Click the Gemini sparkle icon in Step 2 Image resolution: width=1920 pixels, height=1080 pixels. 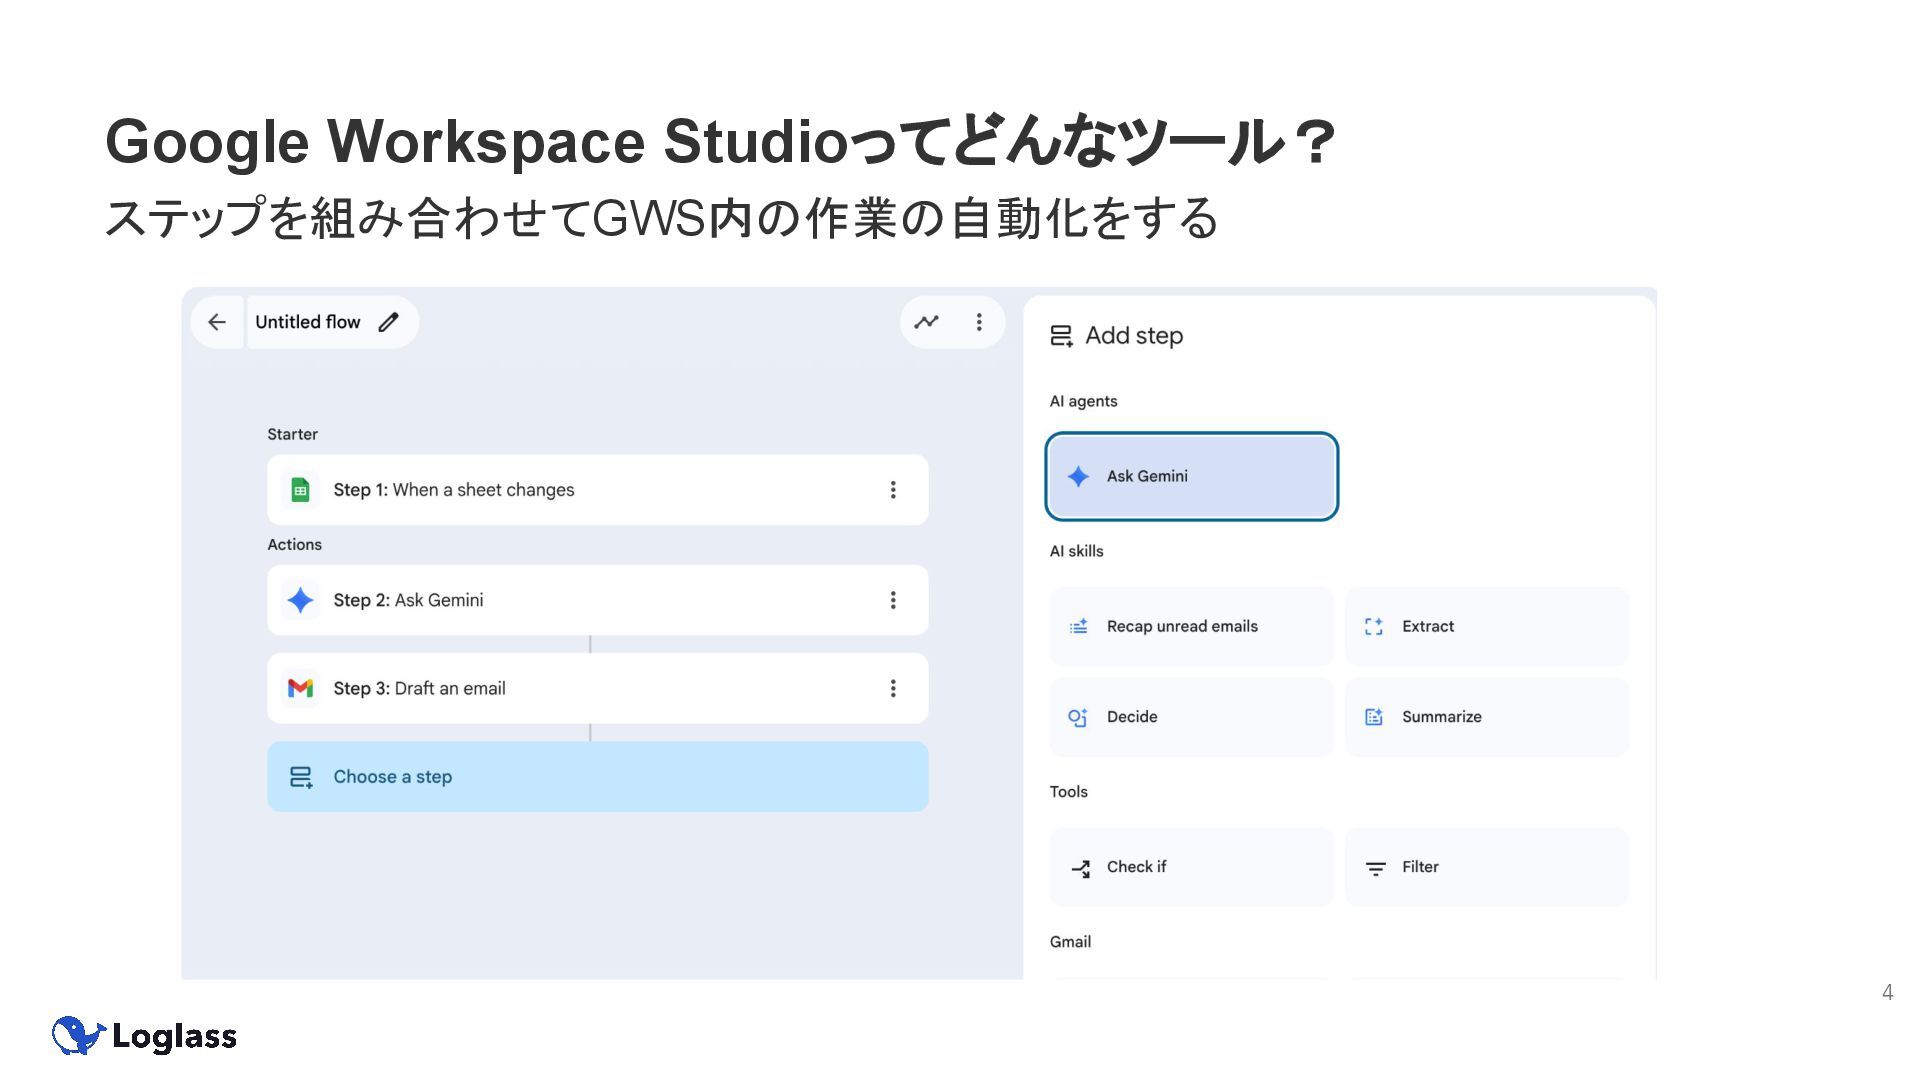click(300, 600)
